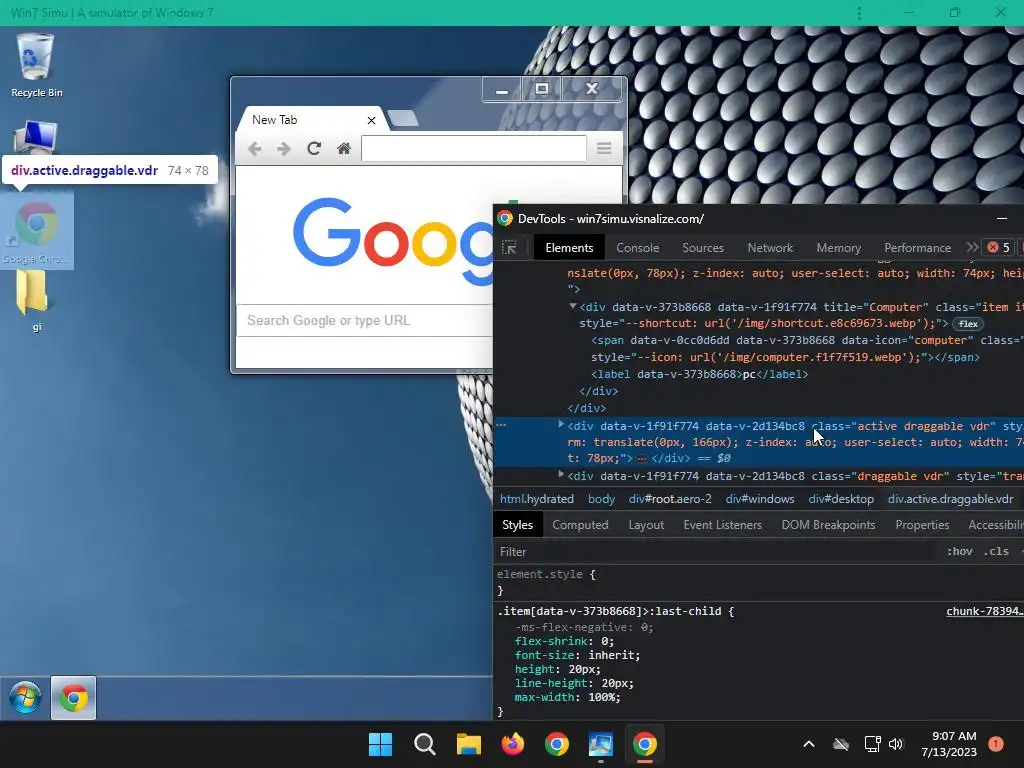
Task: Open the chunk-78394 stylesheet link
Action: (x=985, y=611)
